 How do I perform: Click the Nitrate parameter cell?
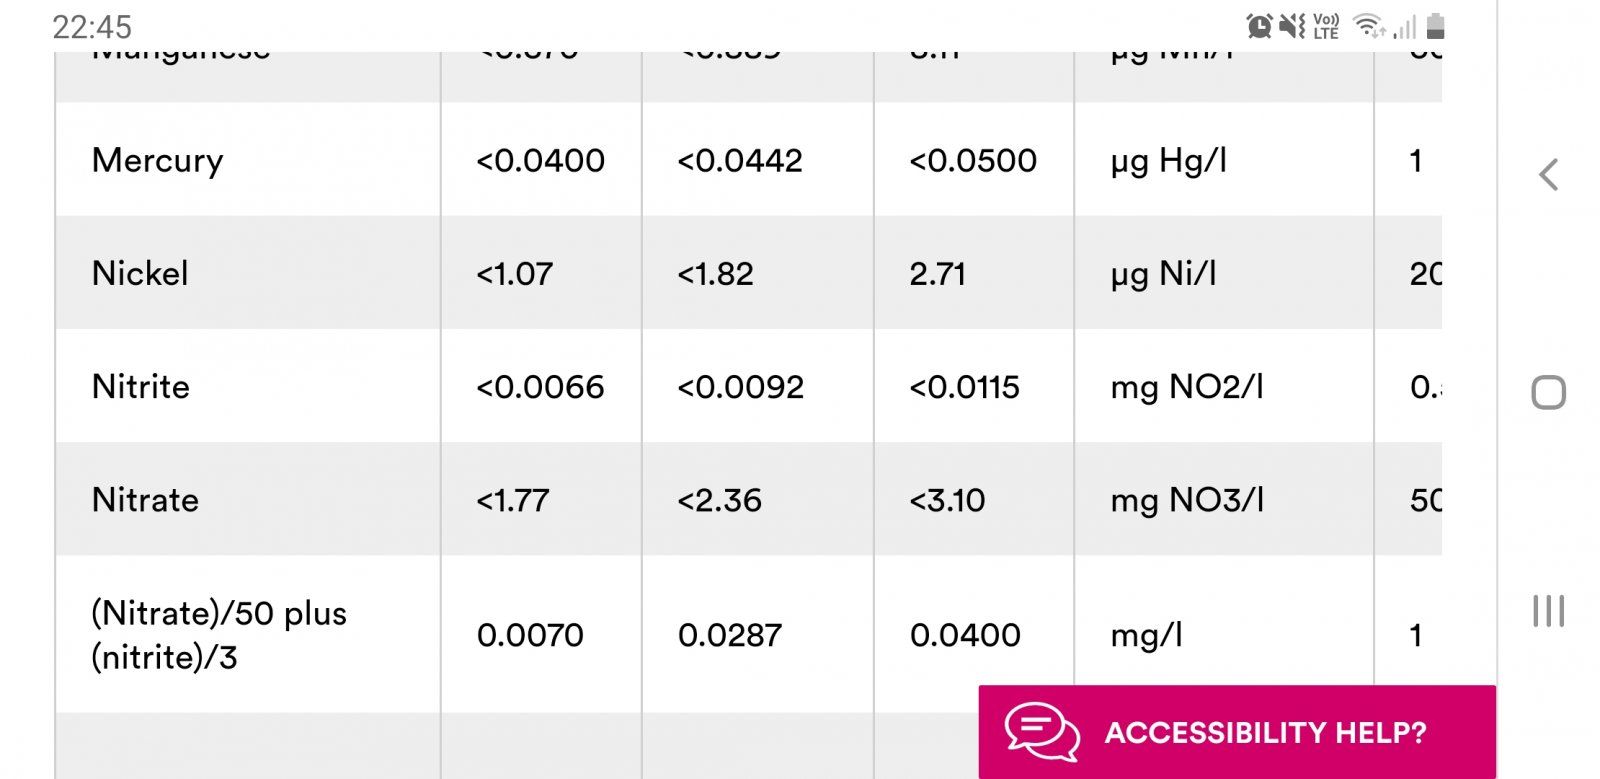[x=248, y=499]
